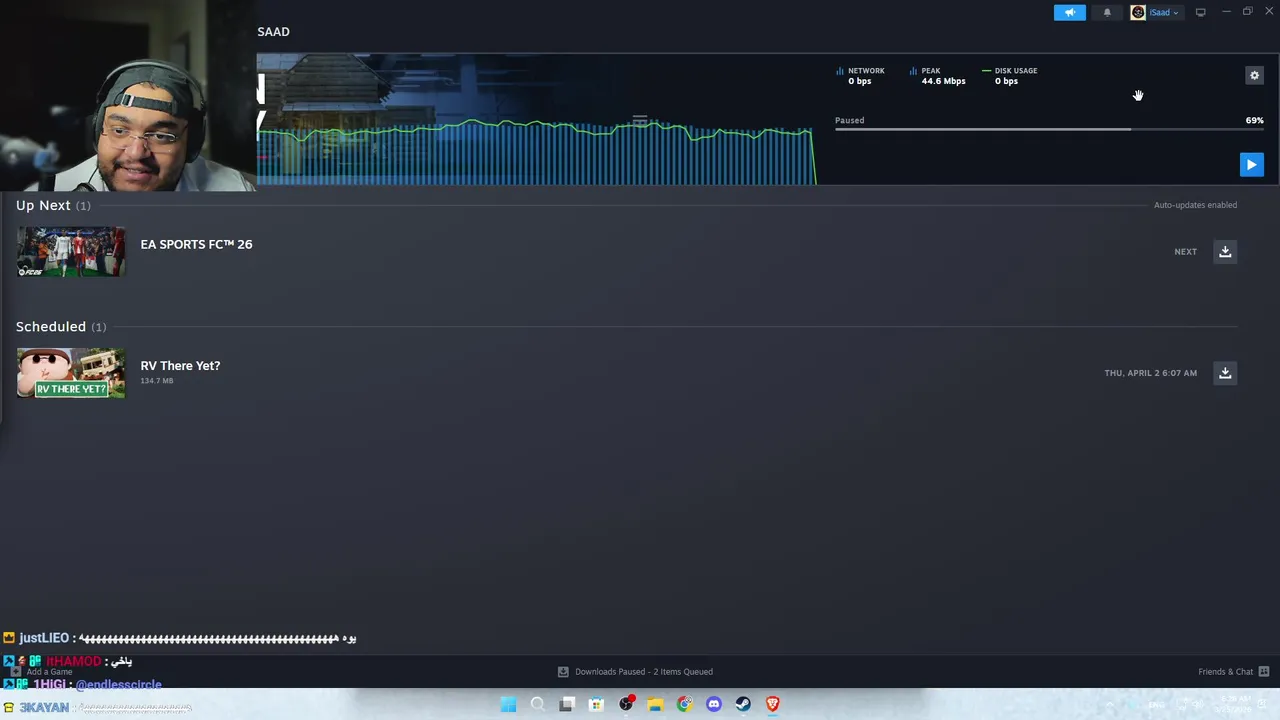Open Brave browser from taskbar
This screenshot has height=720, width=1280.
pos(772,704)
